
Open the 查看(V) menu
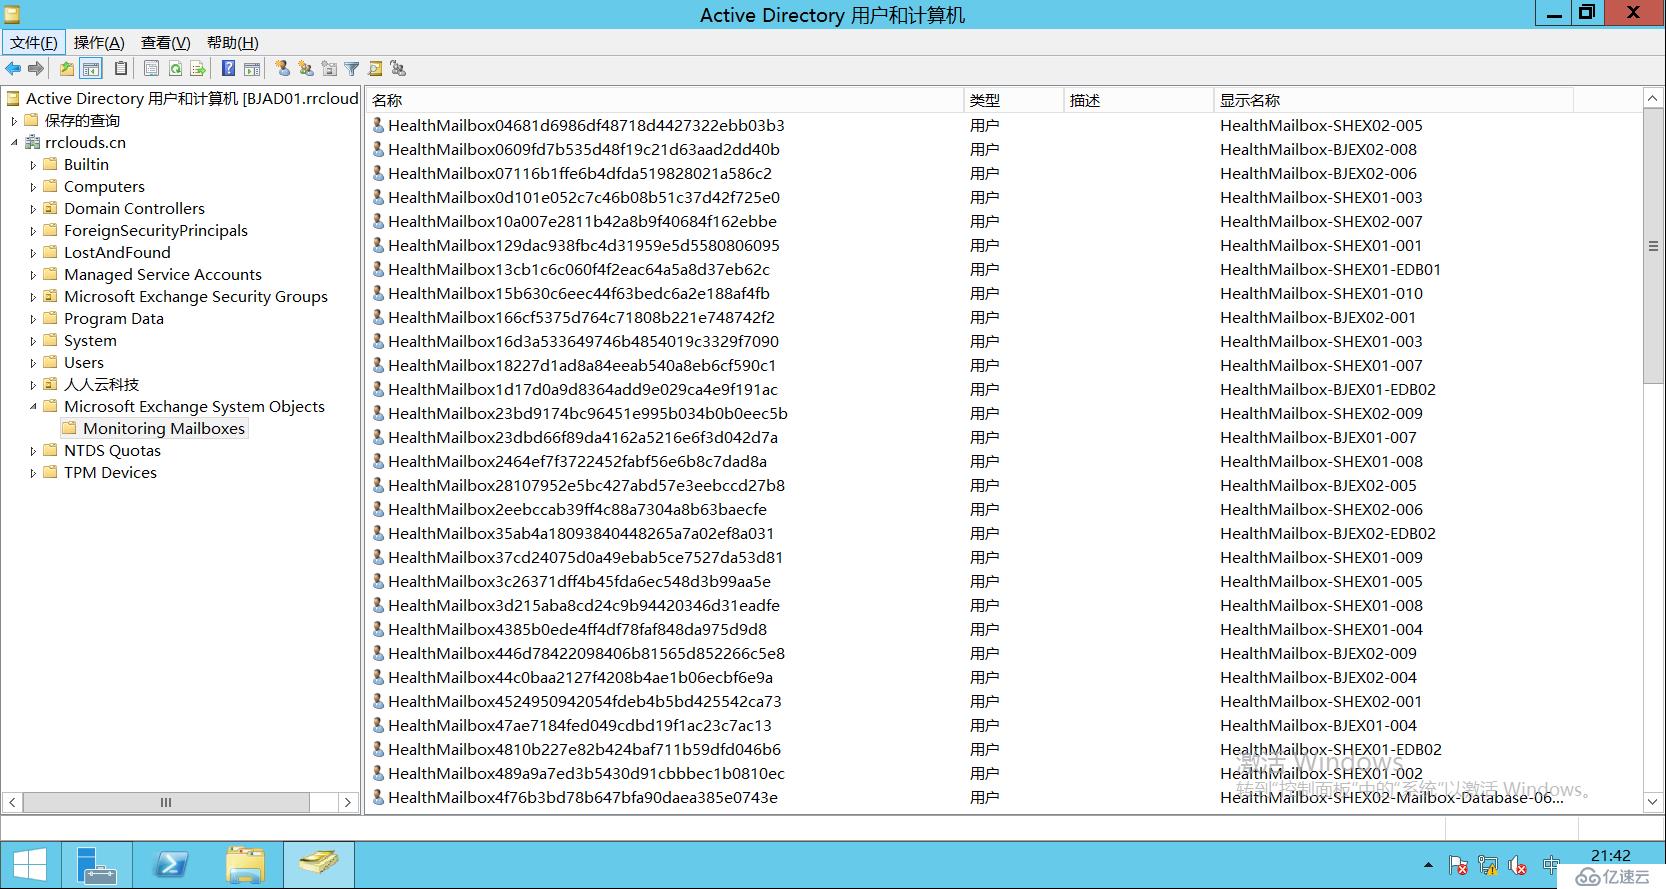point(165,42)
